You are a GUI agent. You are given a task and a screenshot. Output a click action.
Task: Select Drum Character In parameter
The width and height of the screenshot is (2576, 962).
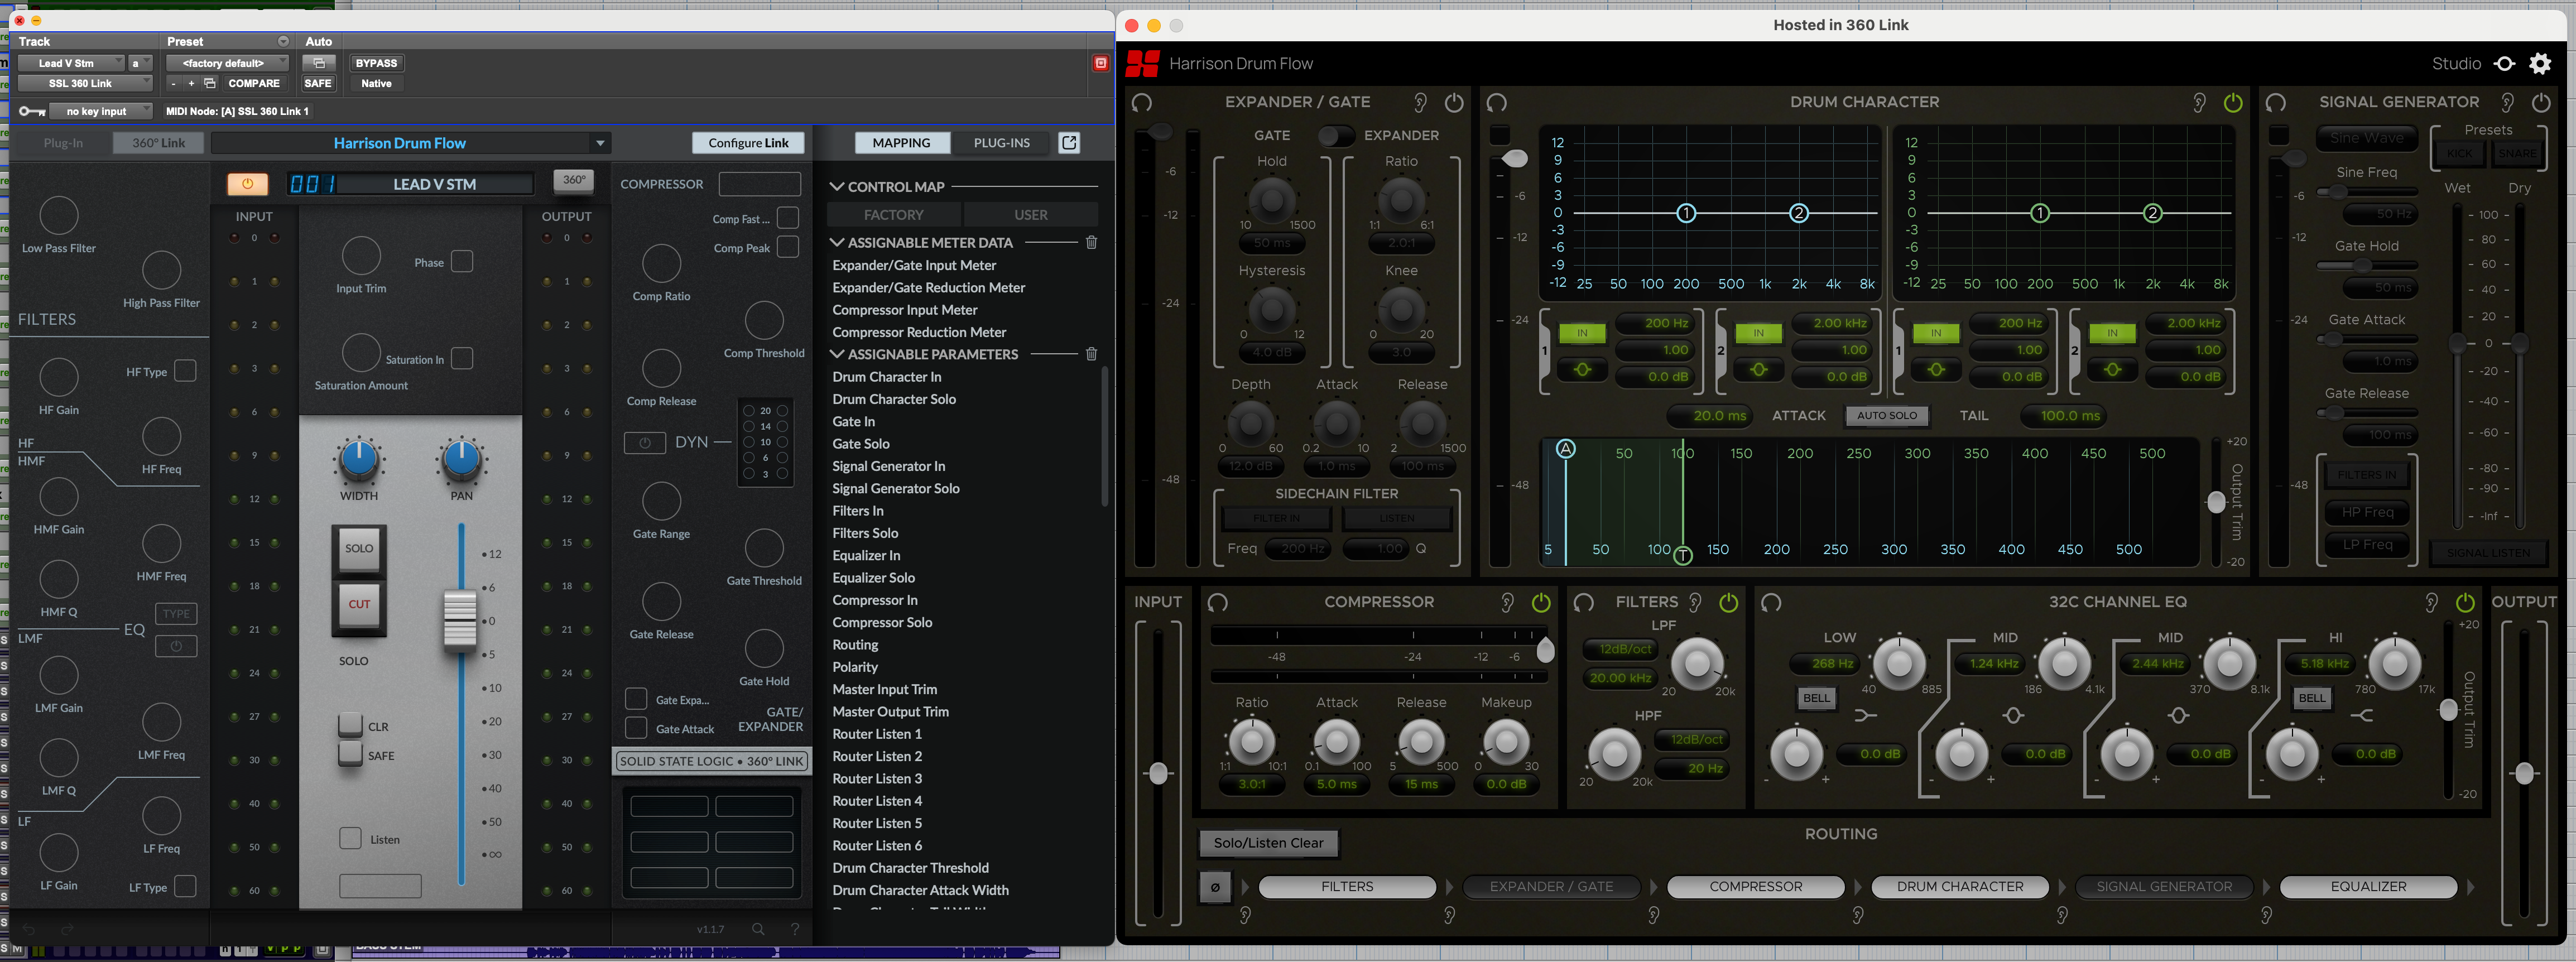click(887, 376)
